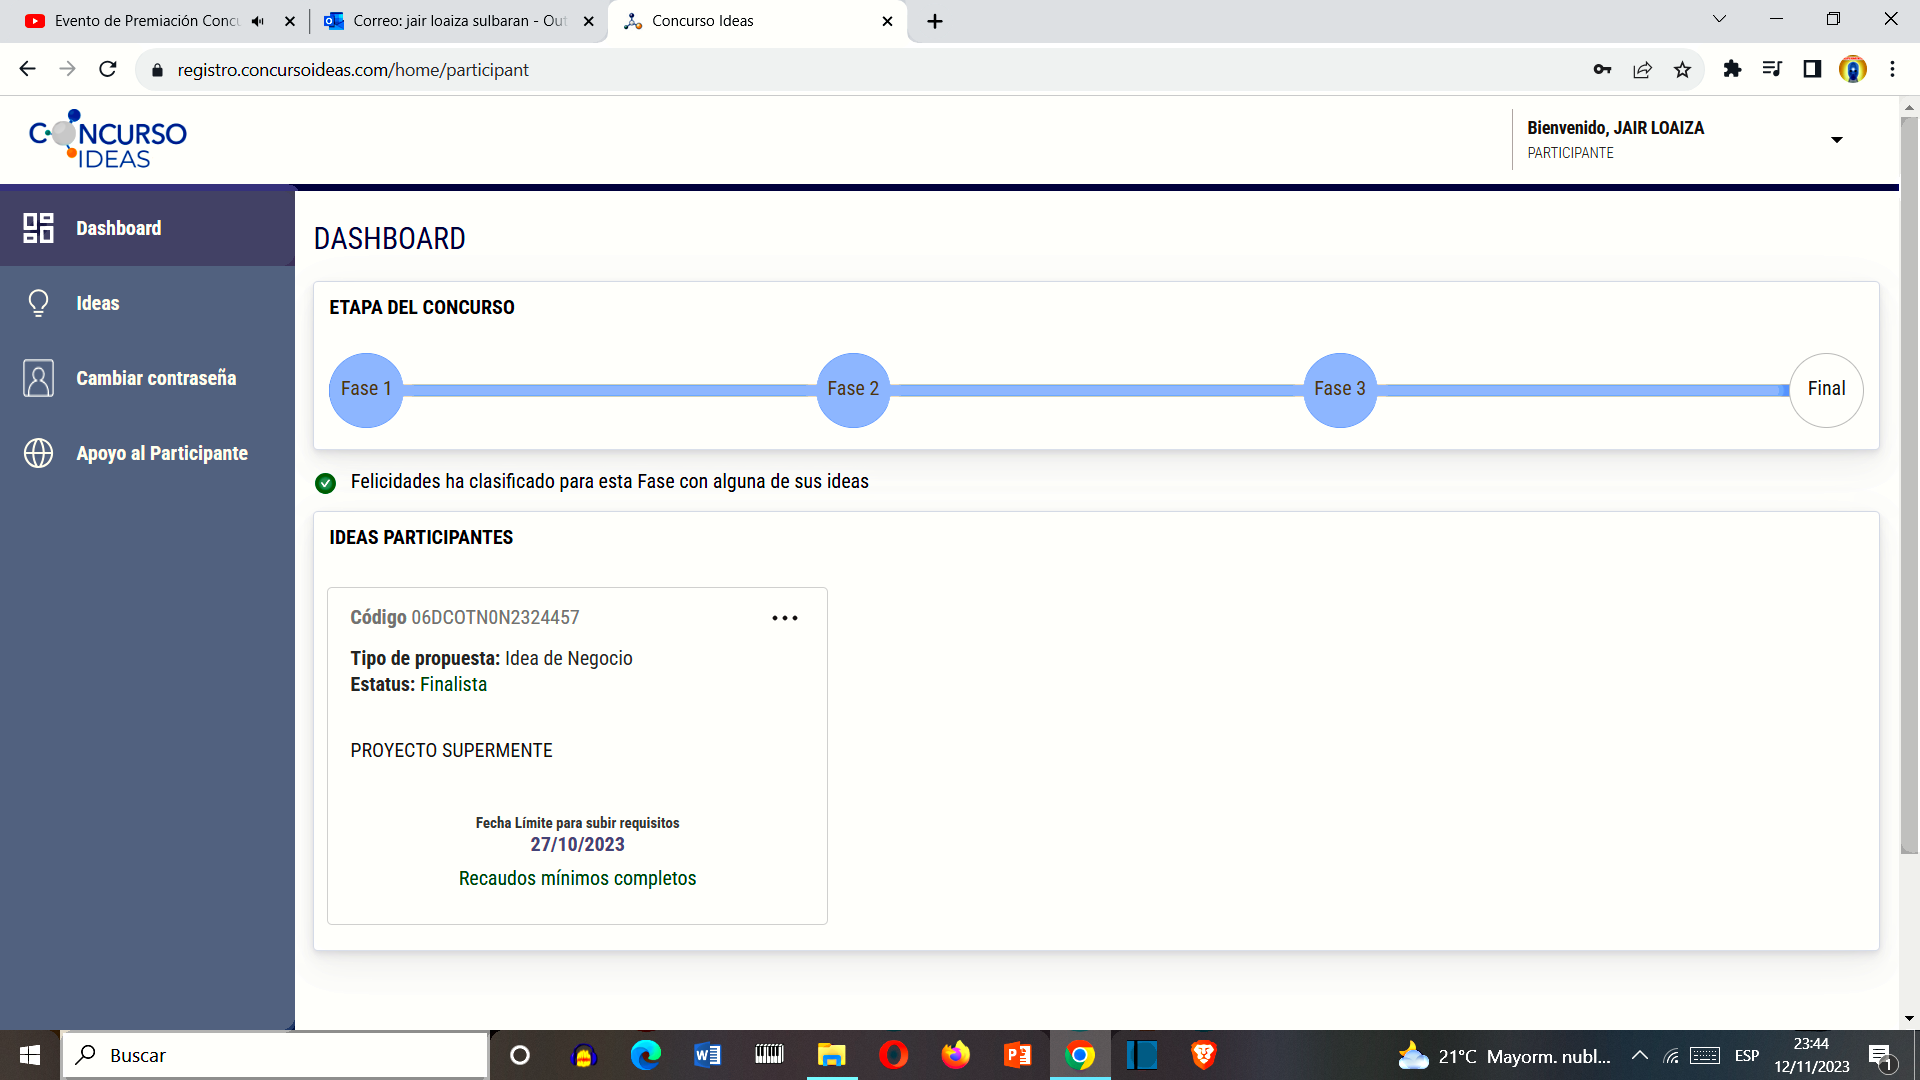Click the address bar URL
The width and height of the screenshot is (1920, 1080).
(353, 70)
